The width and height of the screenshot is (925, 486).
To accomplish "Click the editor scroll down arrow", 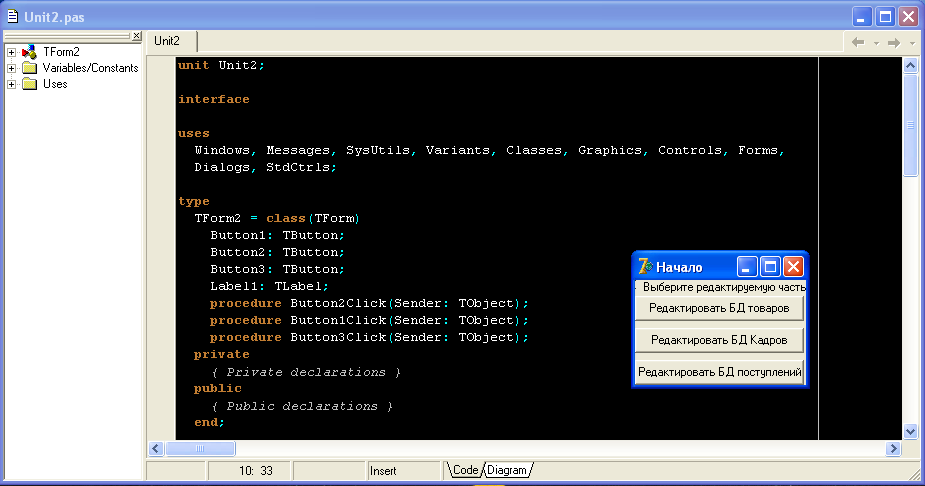I will (x=910, y=432).
